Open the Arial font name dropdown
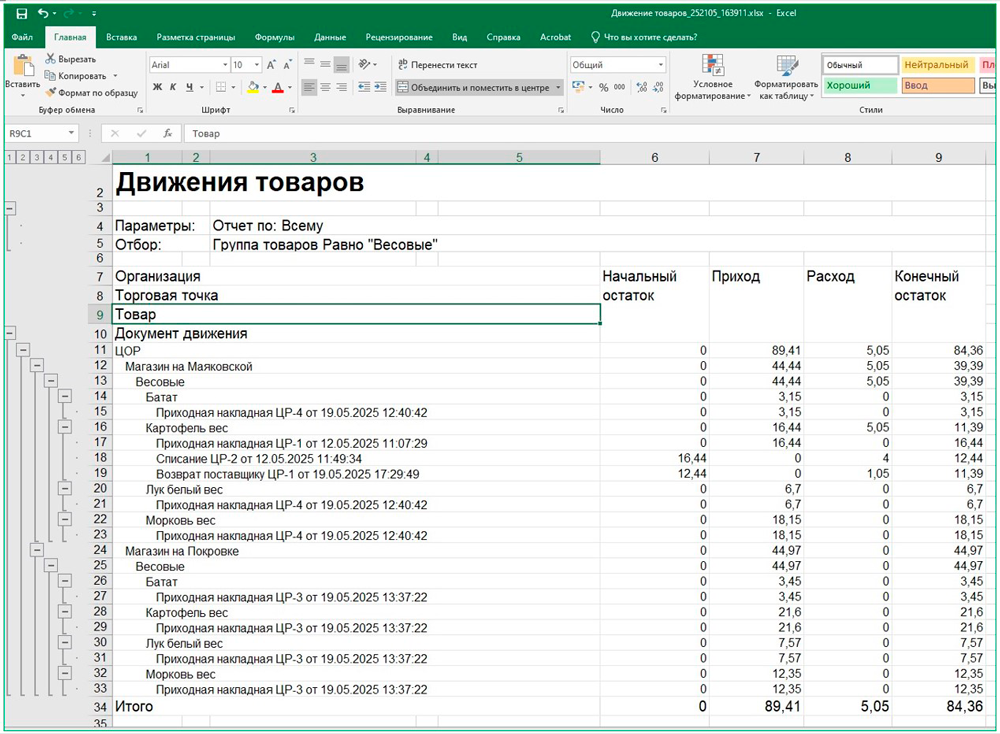The image size is (1000, 734). pyautogui.click(x=224, y=65)
